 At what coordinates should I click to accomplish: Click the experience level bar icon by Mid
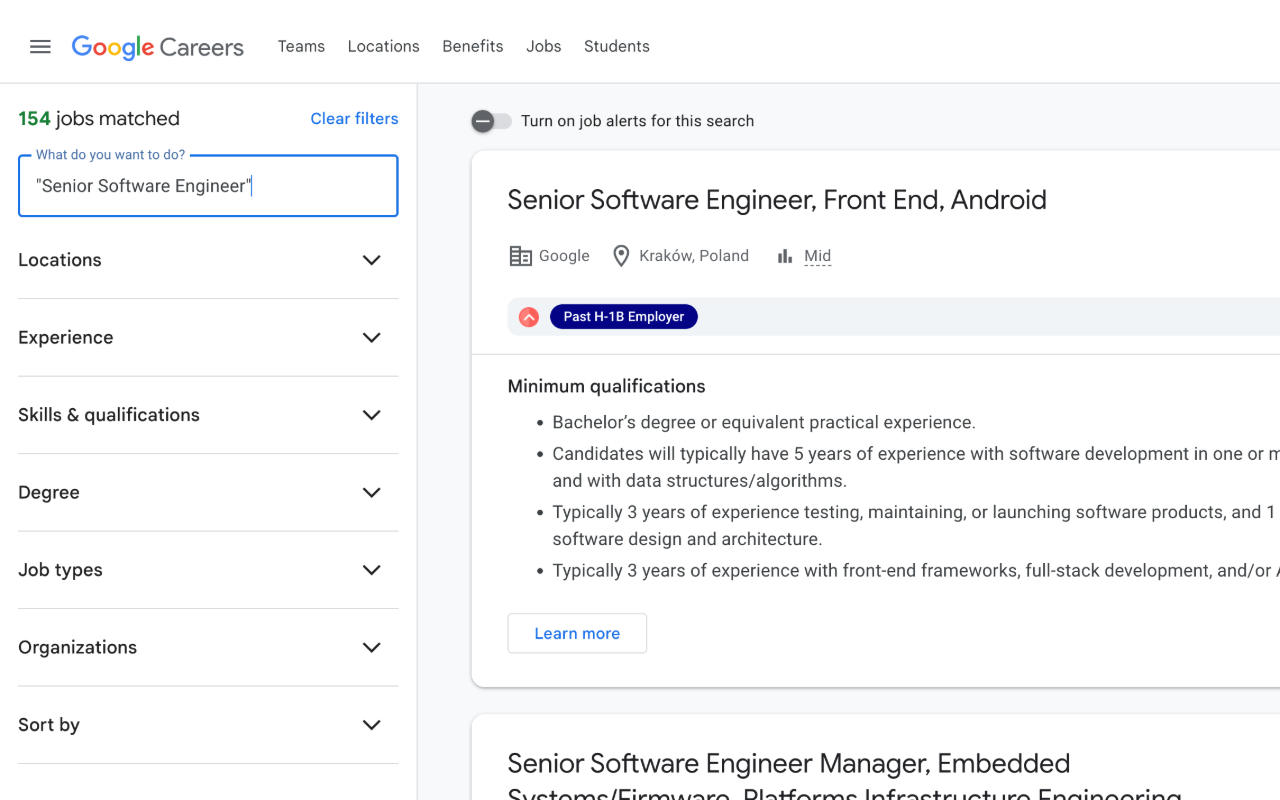(785, 256)
